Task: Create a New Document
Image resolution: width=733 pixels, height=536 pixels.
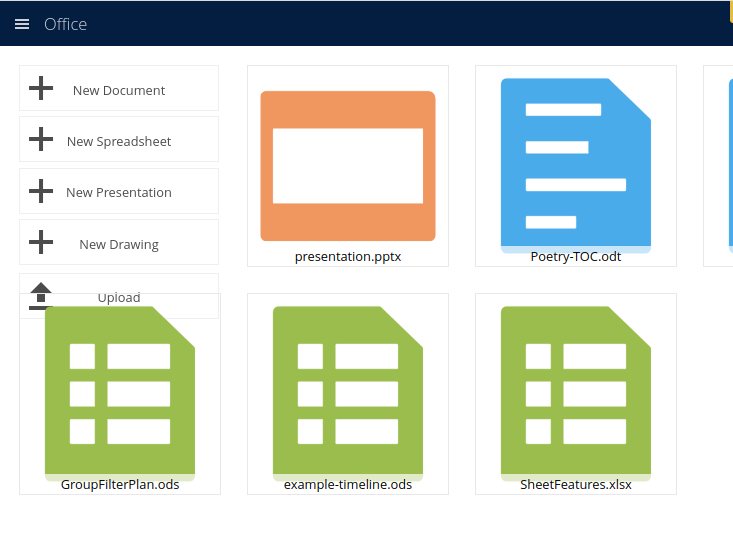Action: [119, 88]
